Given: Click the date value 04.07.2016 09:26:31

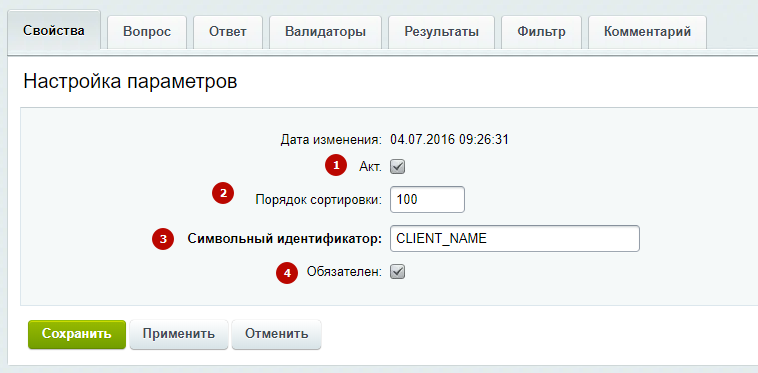Looking at the screenshot, I should click(449, 140).
